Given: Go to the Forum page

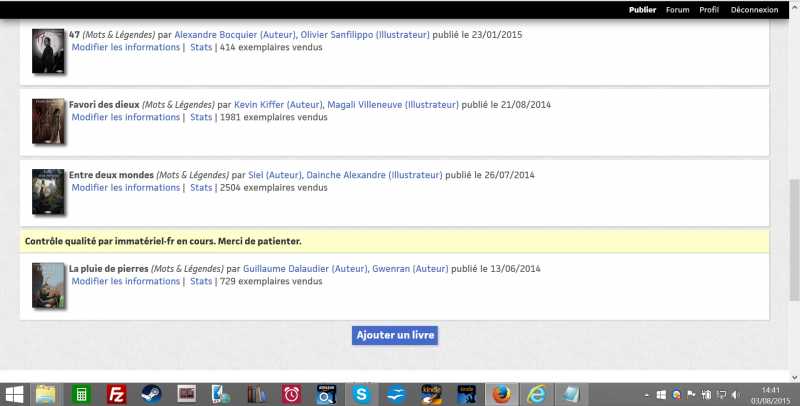Looking at the screenshot, I should point(677,10).
